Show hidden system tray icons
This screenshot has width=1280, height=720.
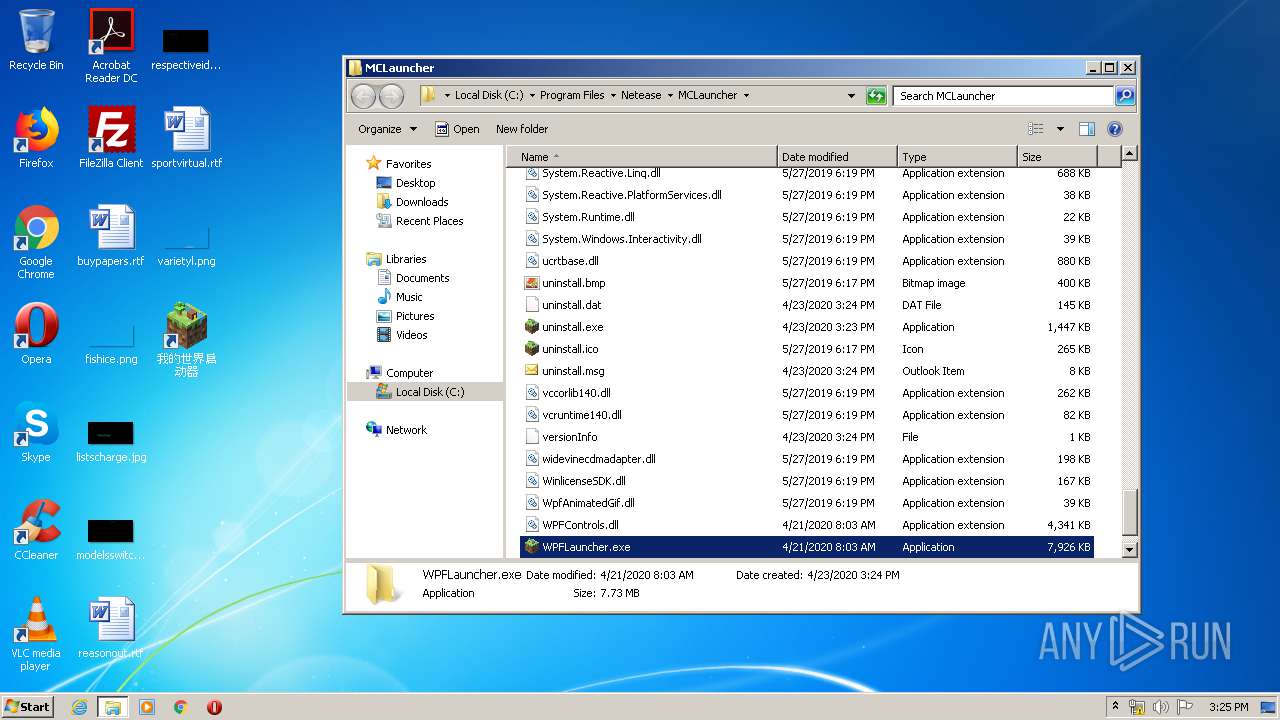coord(1115,707)
